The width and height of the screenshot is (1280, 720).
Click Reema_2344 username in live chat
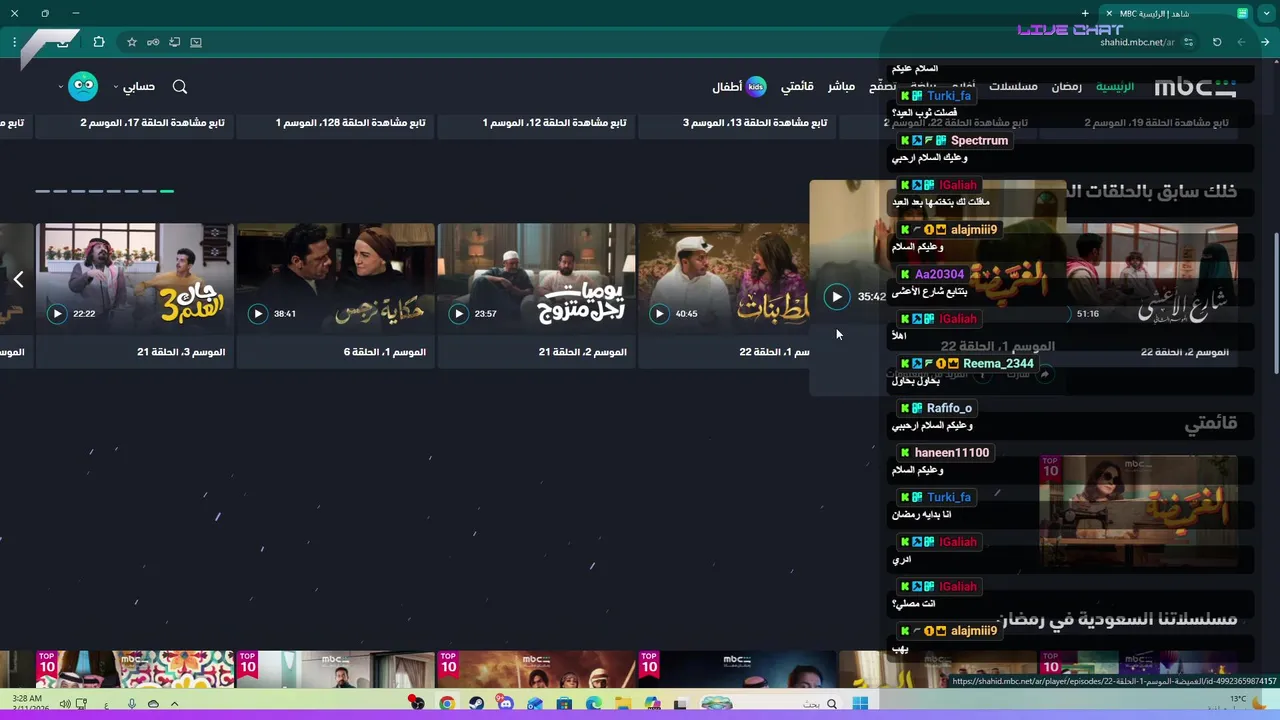point(998,364)
